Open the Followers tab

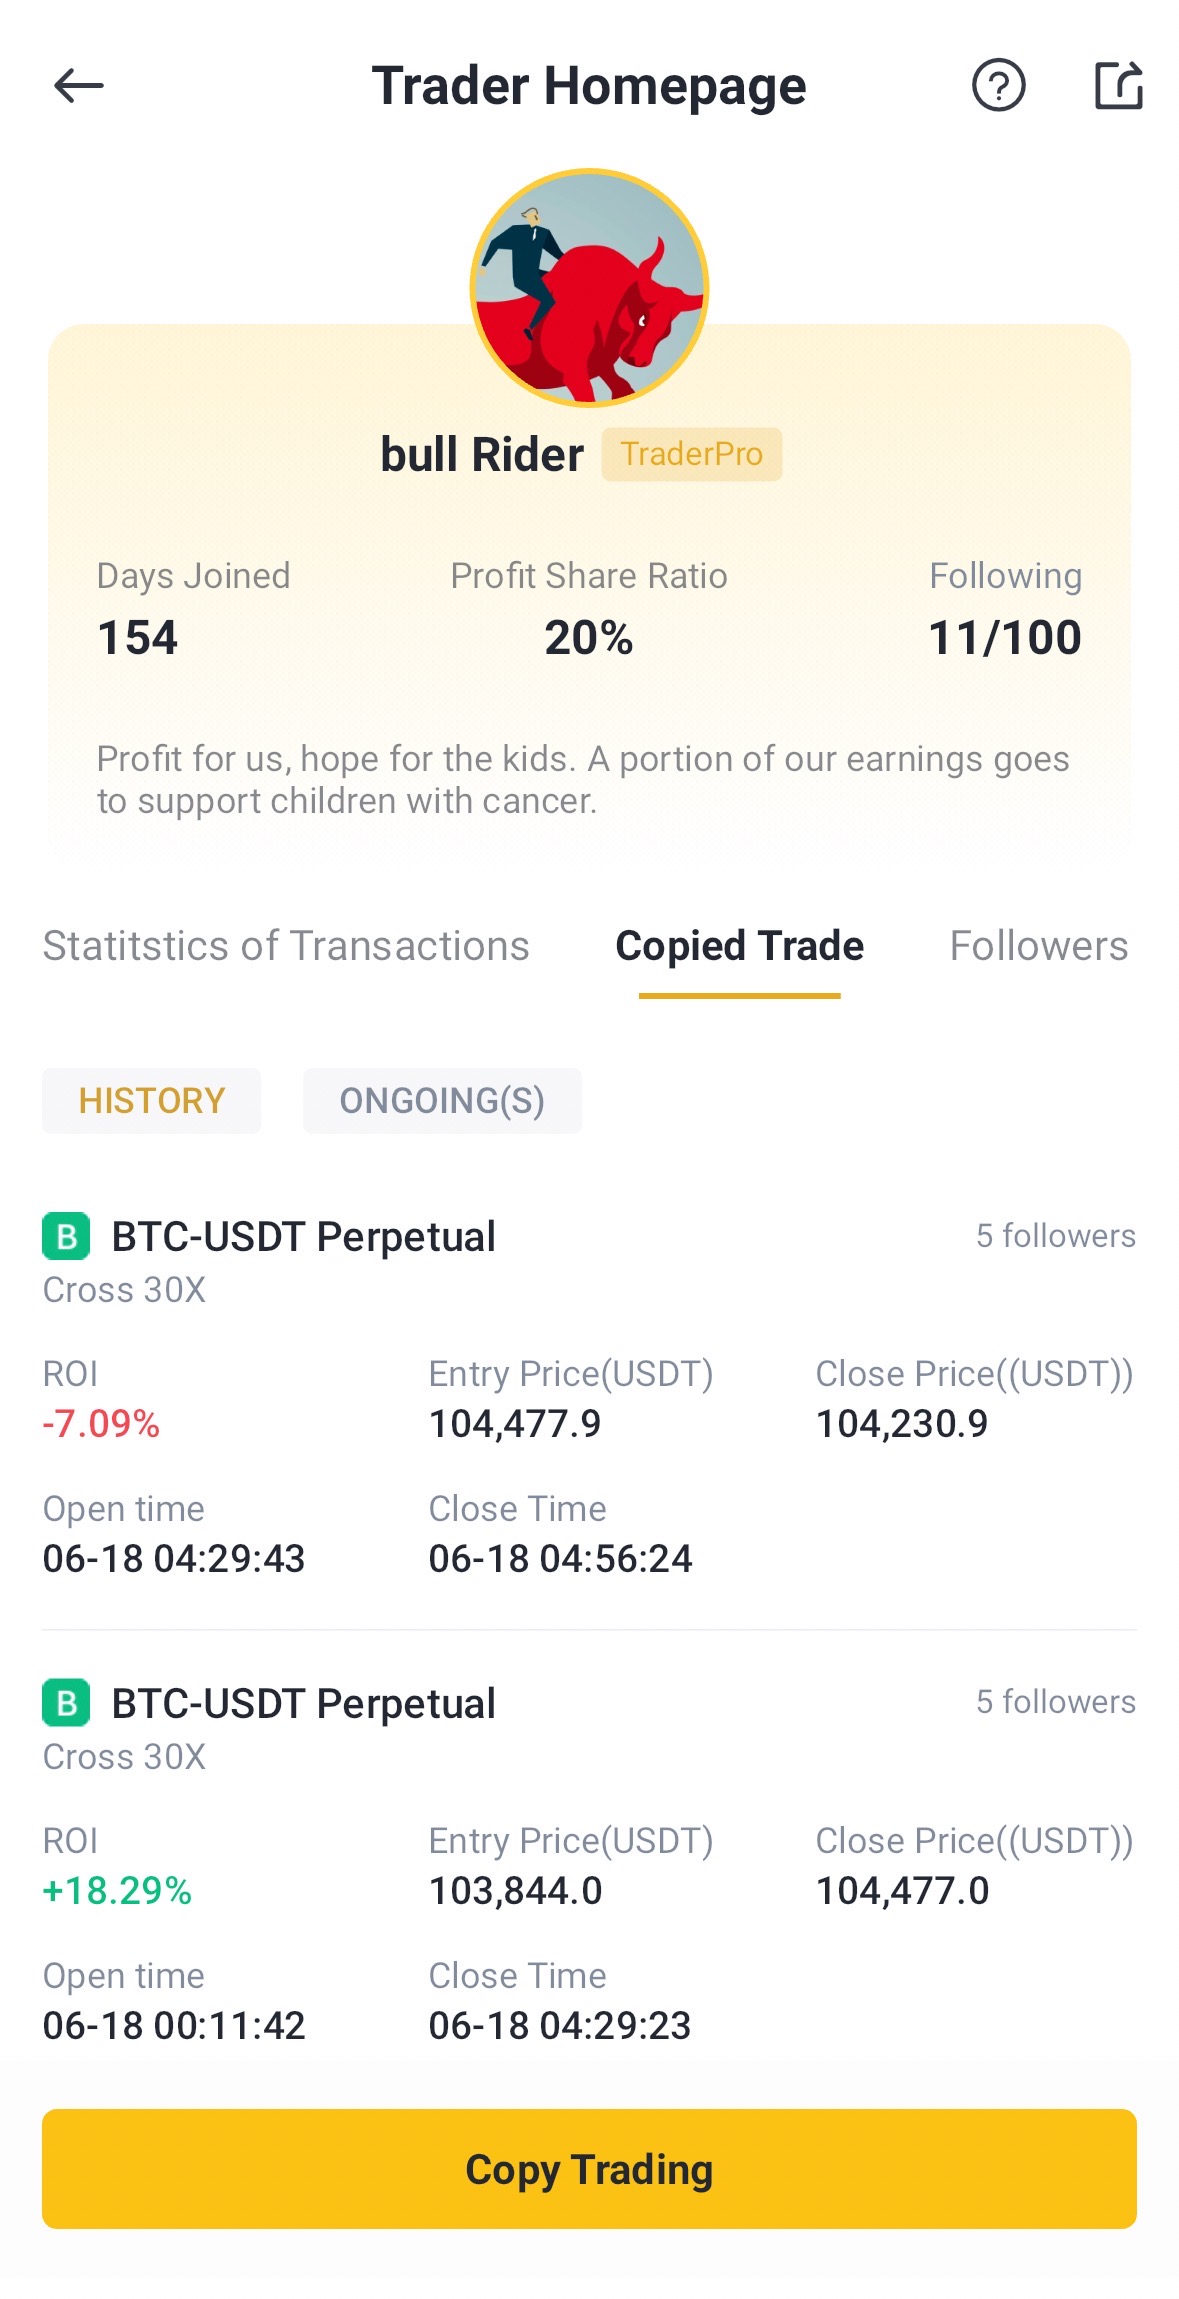click(1039, 946)
